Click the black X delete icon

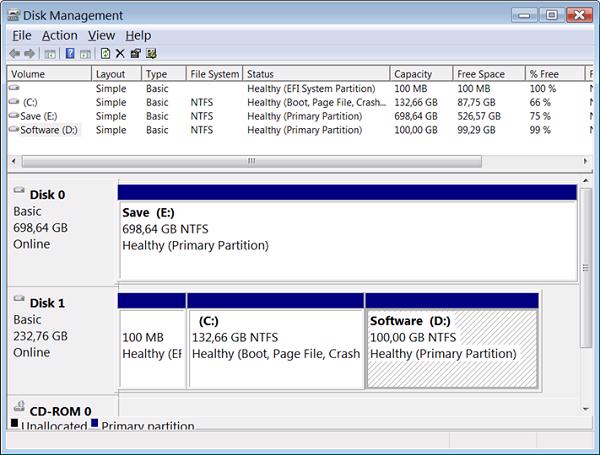pyautogui.click(x=120, y=53)
